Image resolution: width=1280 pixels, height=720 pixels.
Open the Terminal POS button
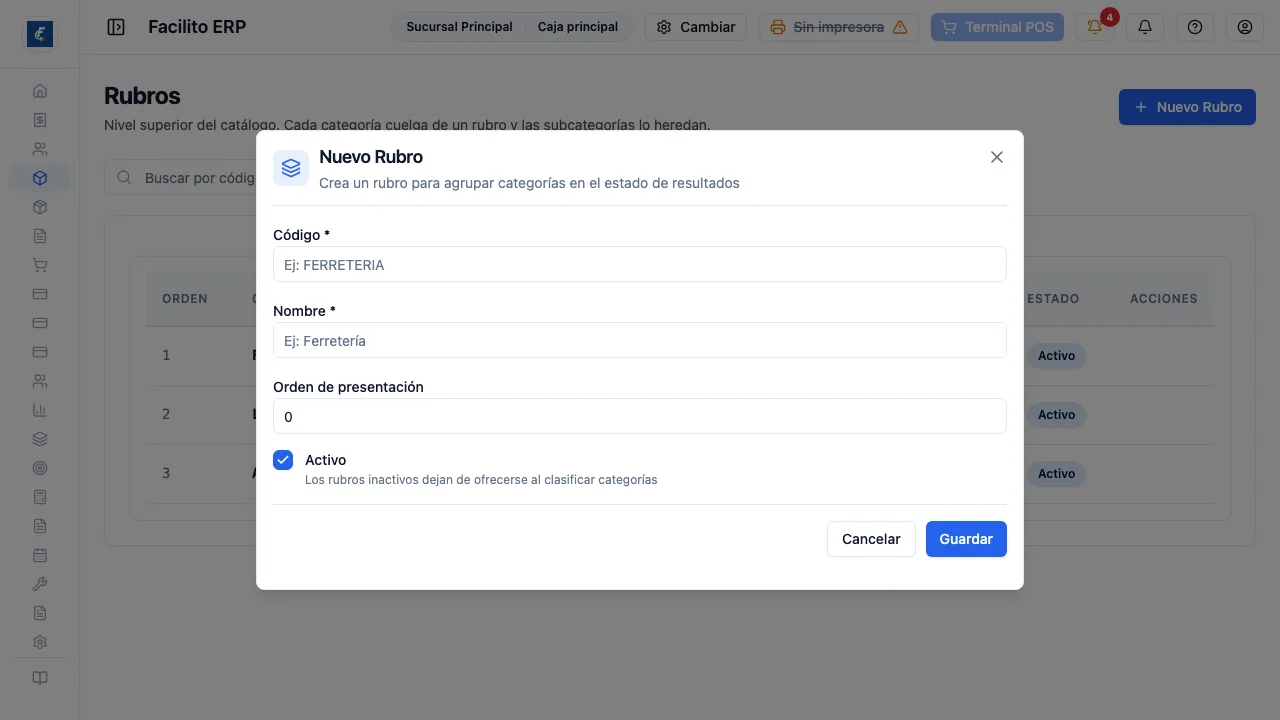click(997, 27)
